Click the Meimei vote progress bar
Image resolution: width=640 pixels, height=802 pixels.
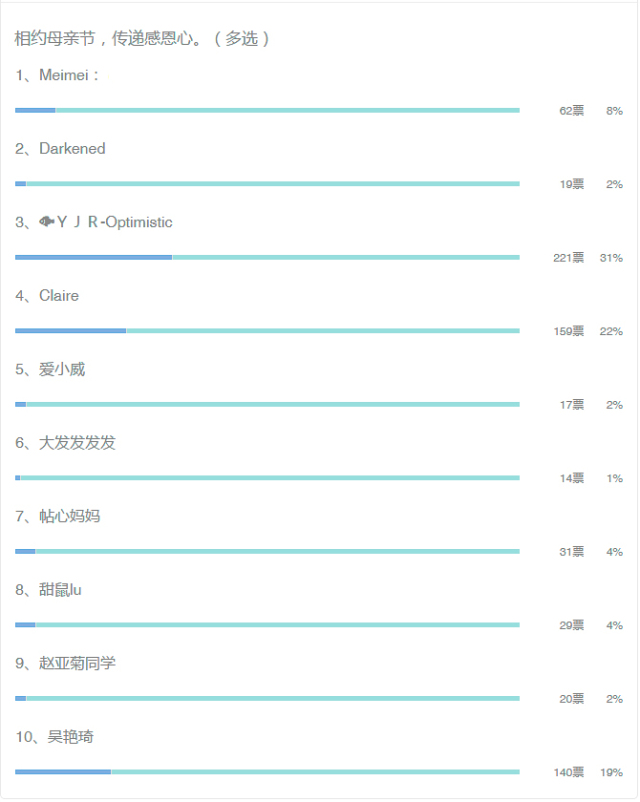(267, 110)
